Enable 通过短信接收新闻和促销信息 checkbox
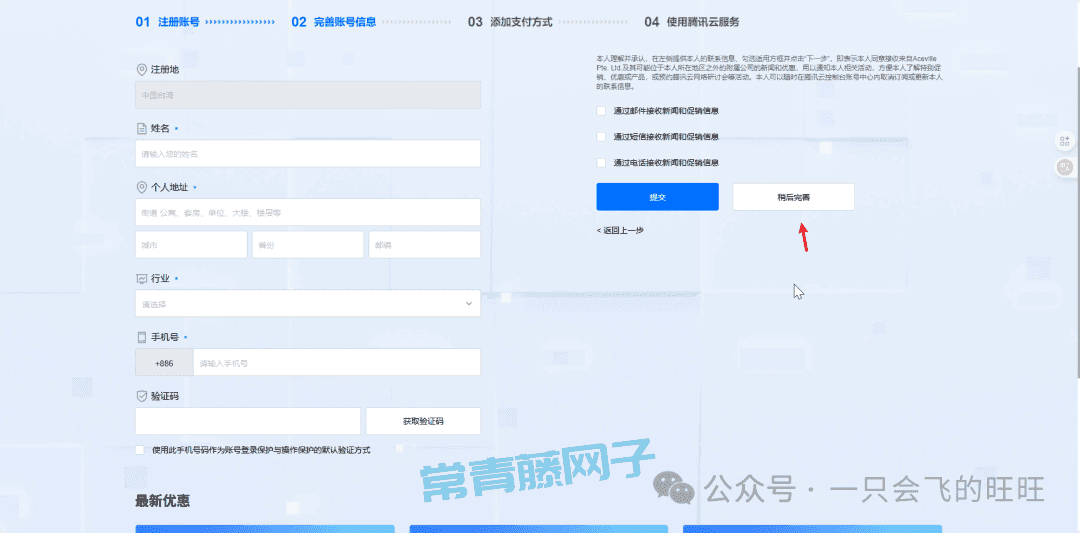 click(x=601, y=137)
